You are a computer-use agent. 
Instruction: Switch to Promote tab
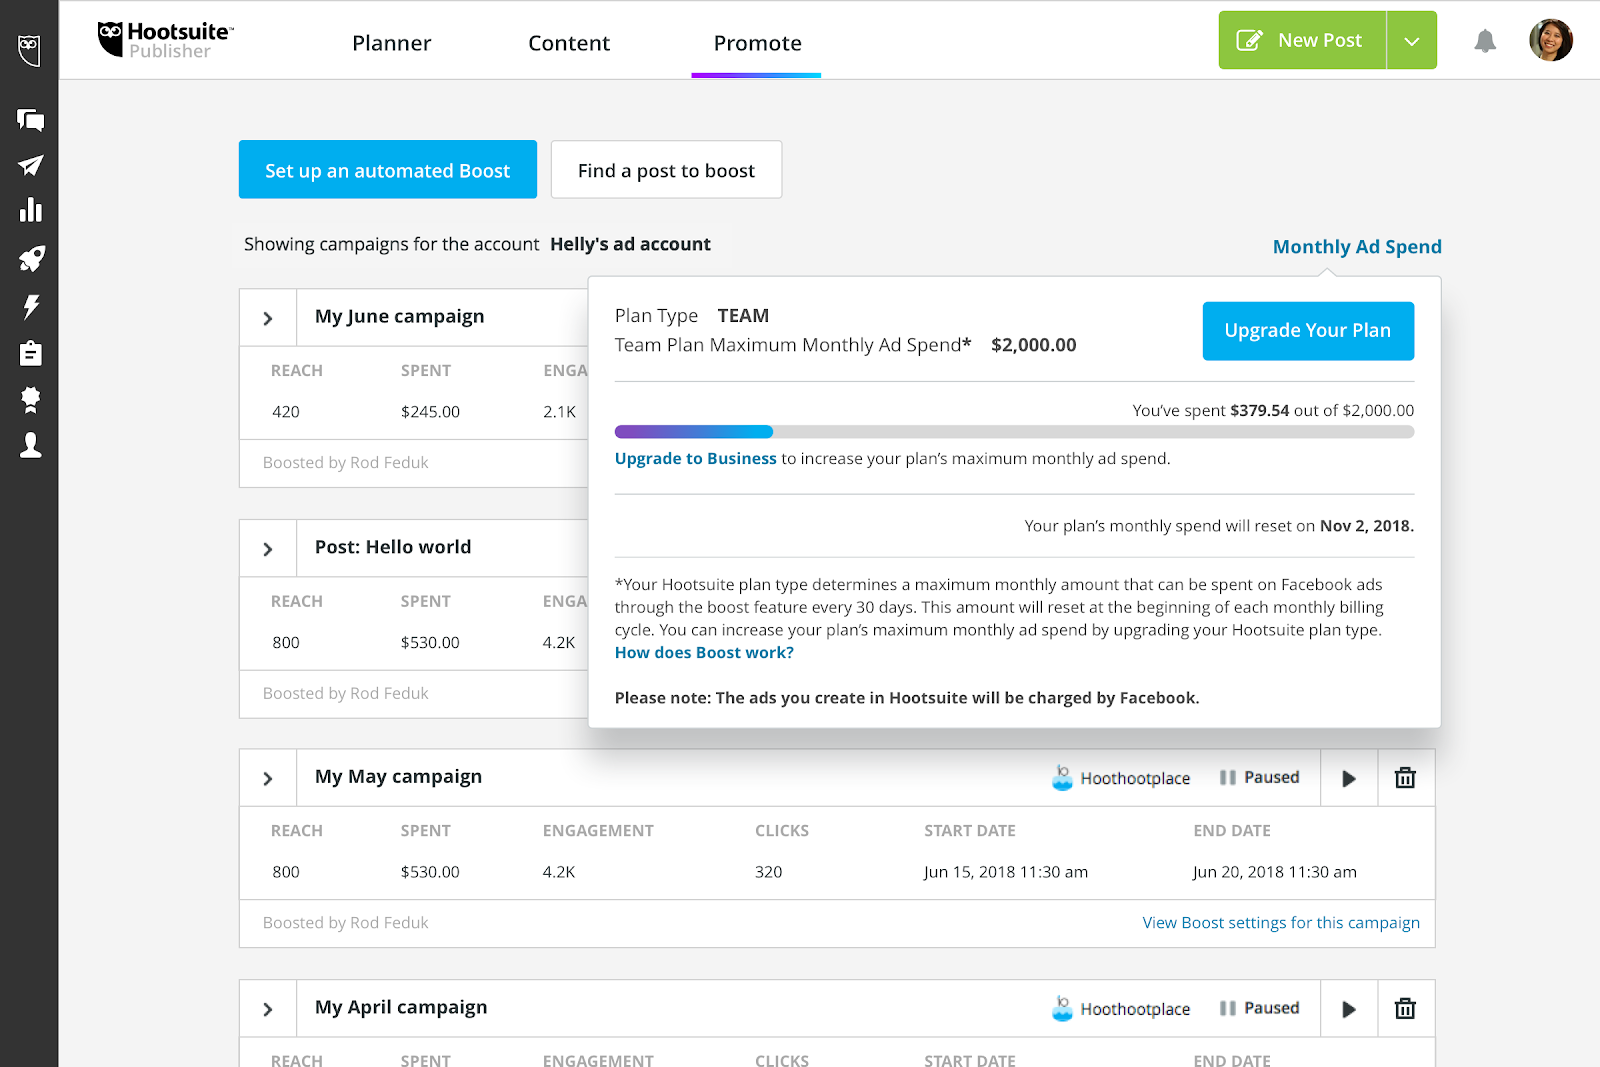pyautogui.click(x=757, y=43)
